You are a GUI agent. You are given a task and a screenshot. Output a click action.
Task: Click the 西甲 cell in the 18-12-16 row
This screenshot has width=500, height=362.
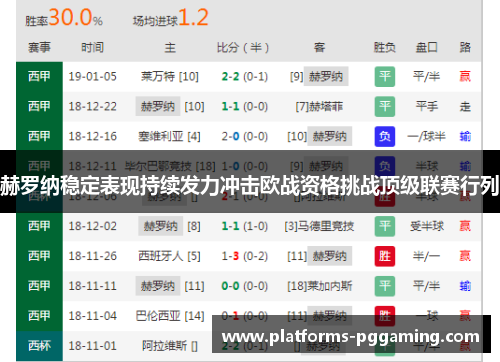[39, 136]
